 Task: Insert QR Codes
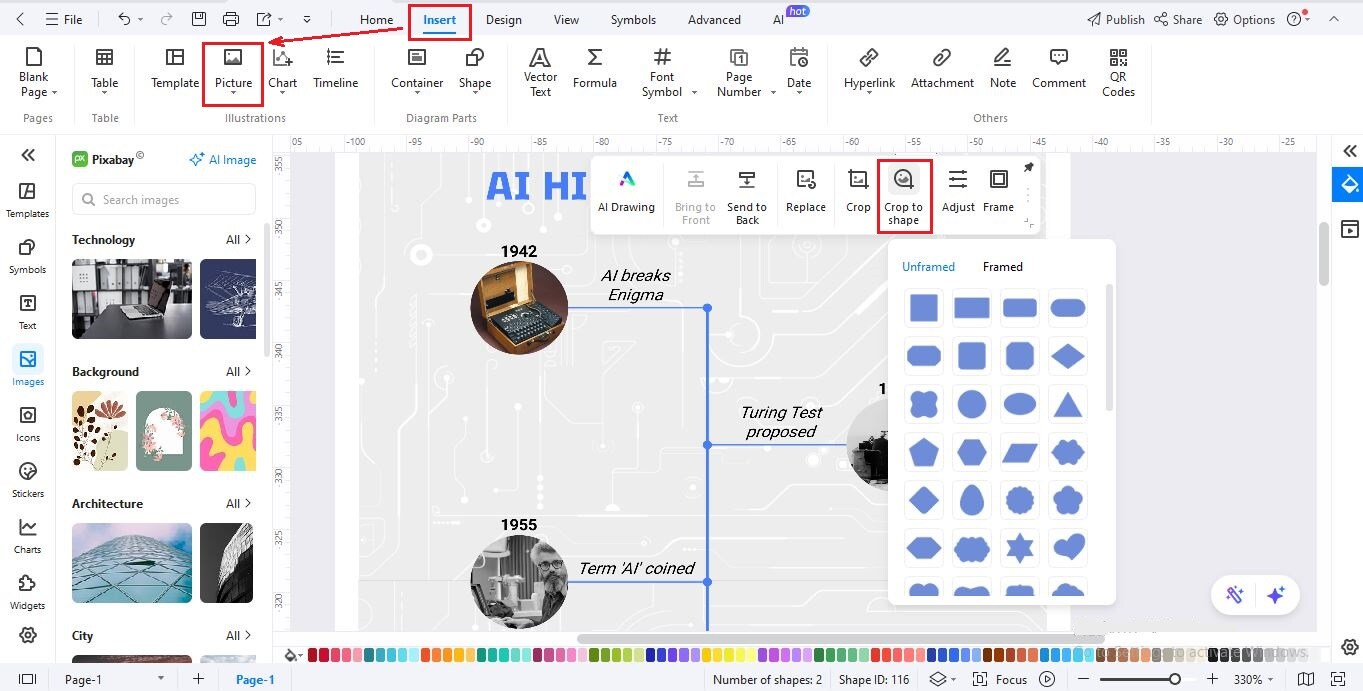point(1118,72)
